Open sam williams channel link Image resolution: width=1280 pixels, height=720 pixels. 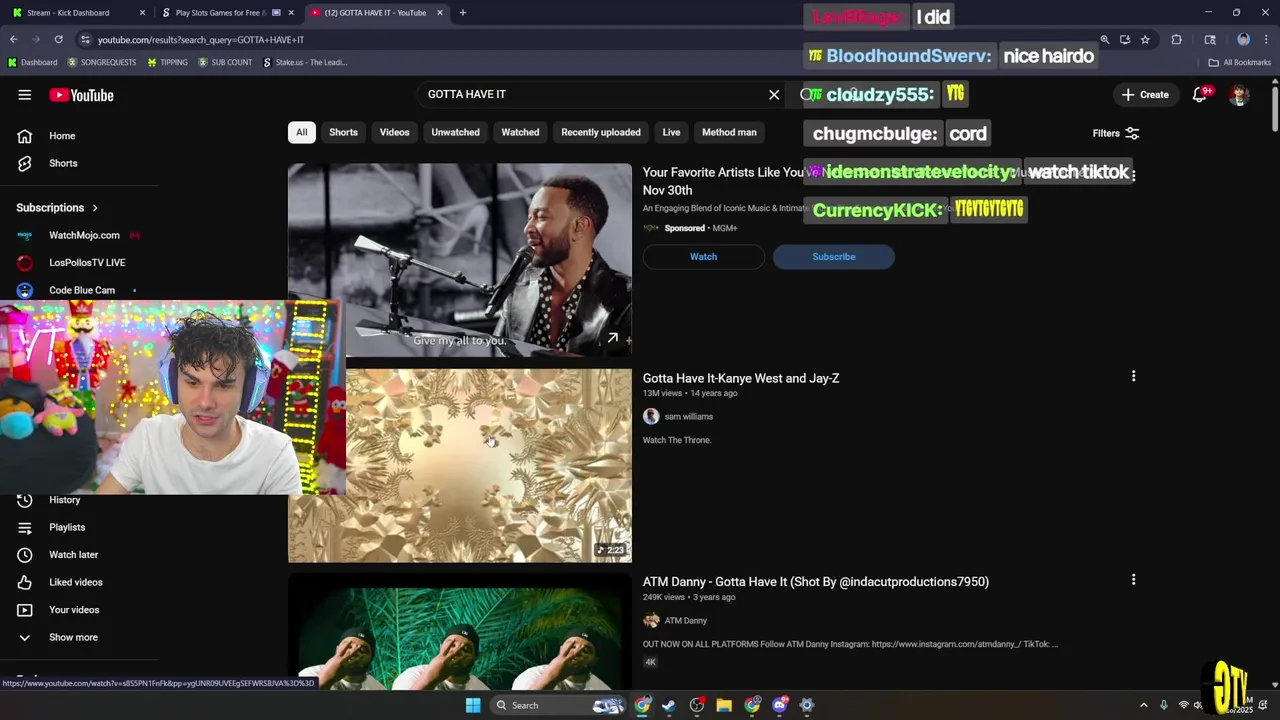[x=689, y=417]
